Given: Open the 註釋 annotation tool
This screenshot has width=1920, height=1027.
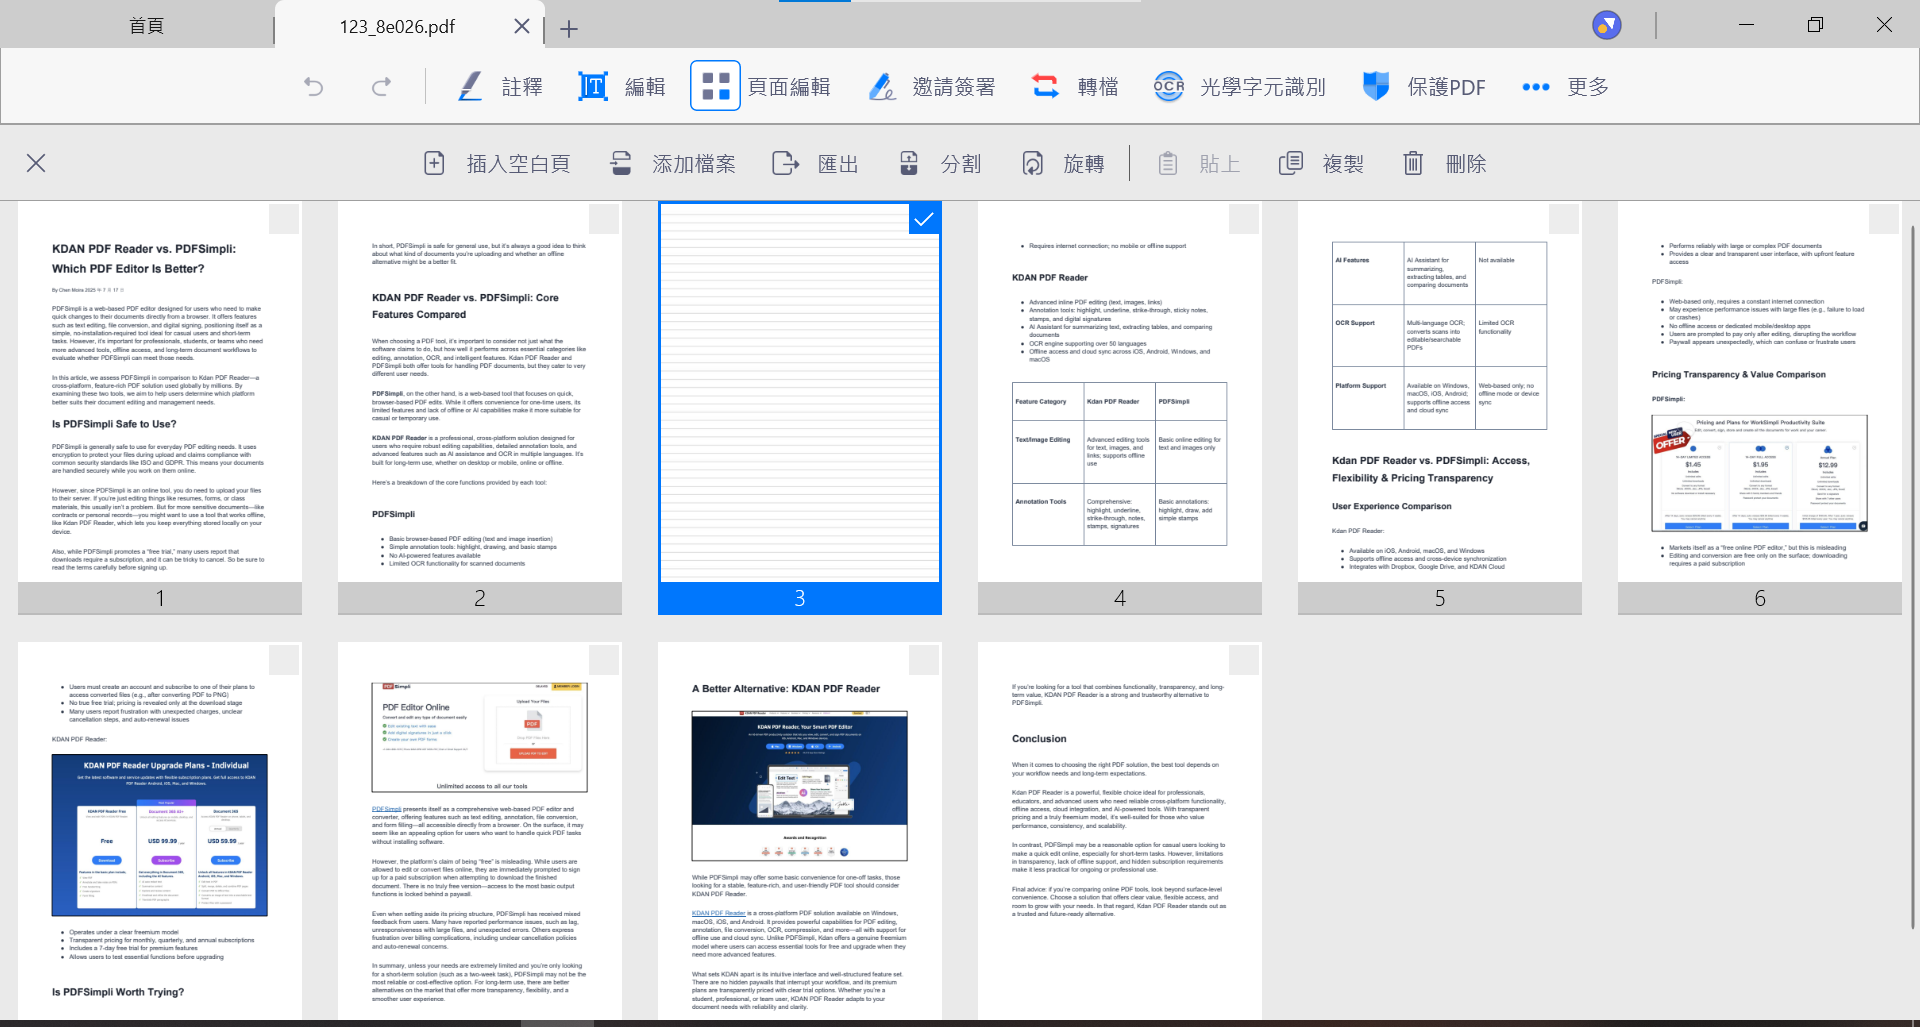Looking at the screenshot, I should 500,87.
